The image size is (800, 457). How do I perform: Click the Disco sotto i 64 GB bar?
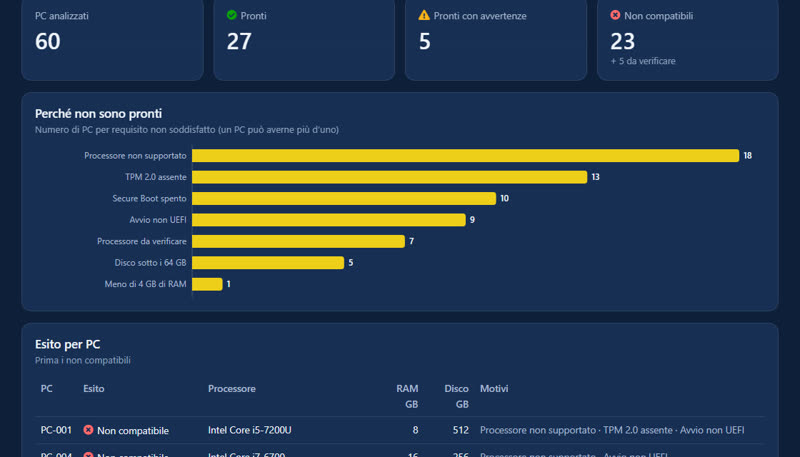[x=268, y=263]
